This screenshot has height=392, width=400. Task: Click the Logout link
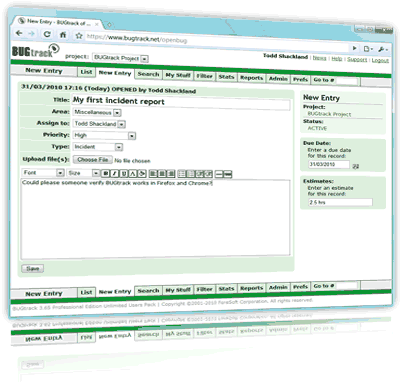click(x=380, y=60)
